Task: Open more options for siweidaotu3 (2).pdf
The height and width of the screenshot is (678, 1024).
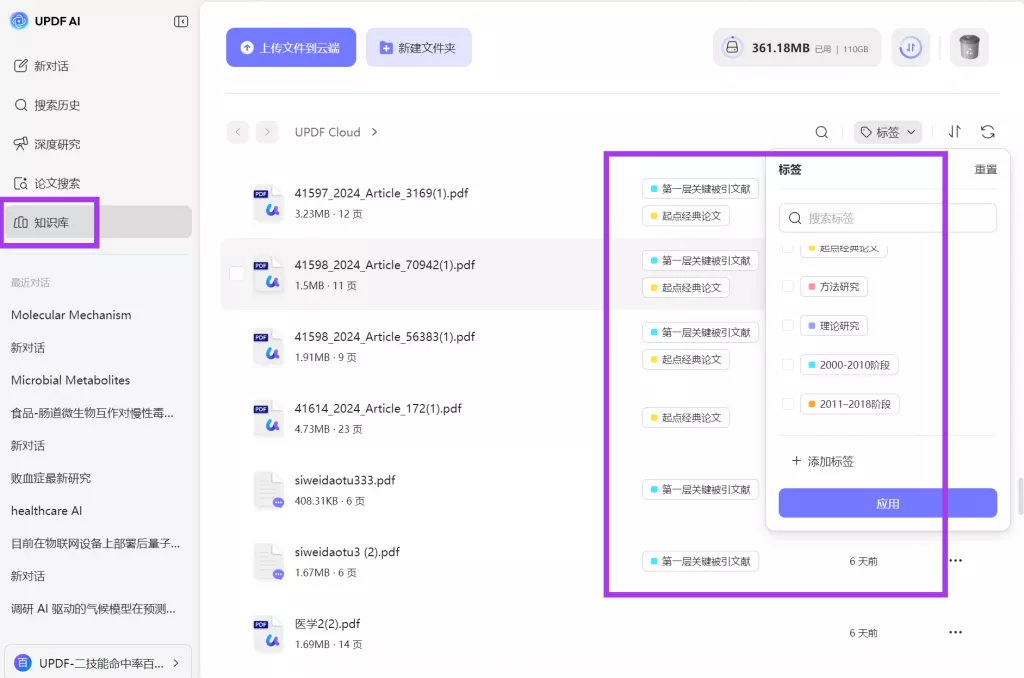Action: (955, 561)
